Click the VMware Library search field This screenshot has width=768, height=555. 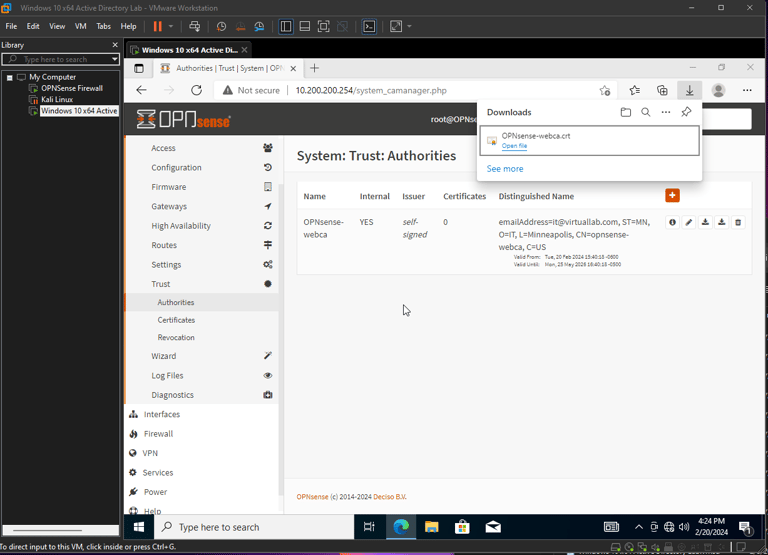(61, 59)
